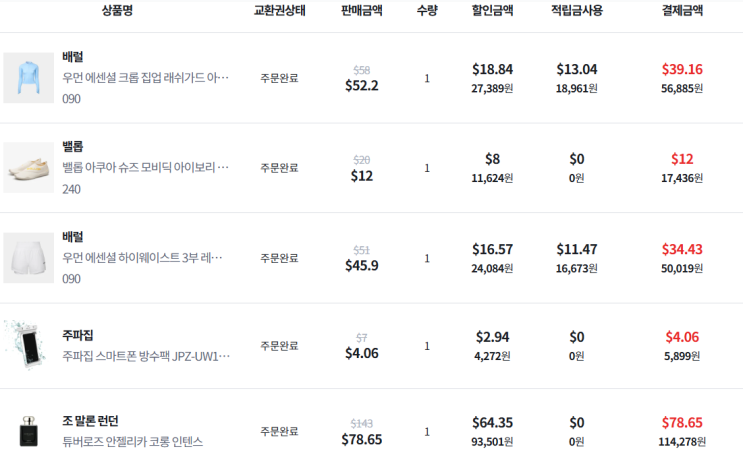Image resolution: width=743 pixels, height=474 pixels.
Task: Click the 할인금액 column header
Action: tap(492, 11)
